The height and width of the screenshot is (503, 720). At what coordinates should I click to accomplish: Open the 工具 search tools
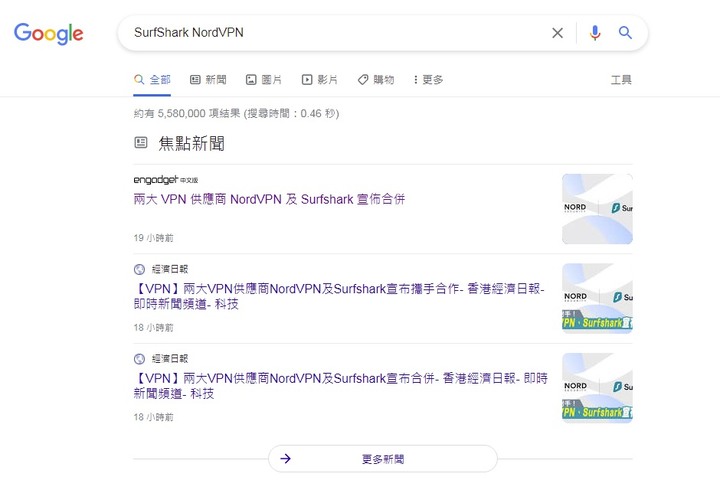621,80
